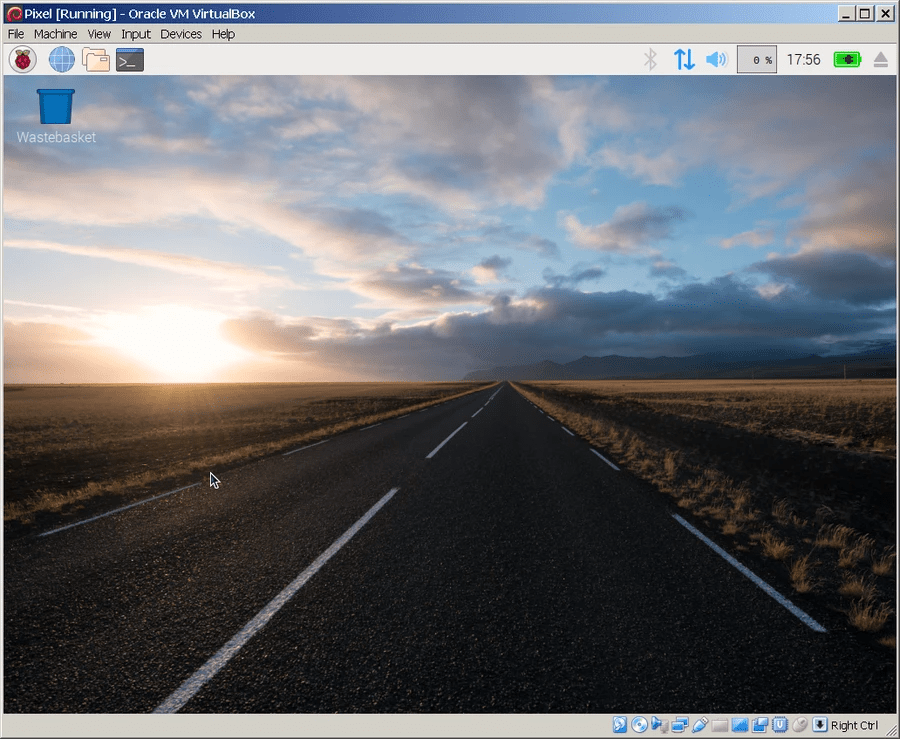This screenshot has width=900, height=739.
Task: Click the clock to show the calendar
Action: 804,59
